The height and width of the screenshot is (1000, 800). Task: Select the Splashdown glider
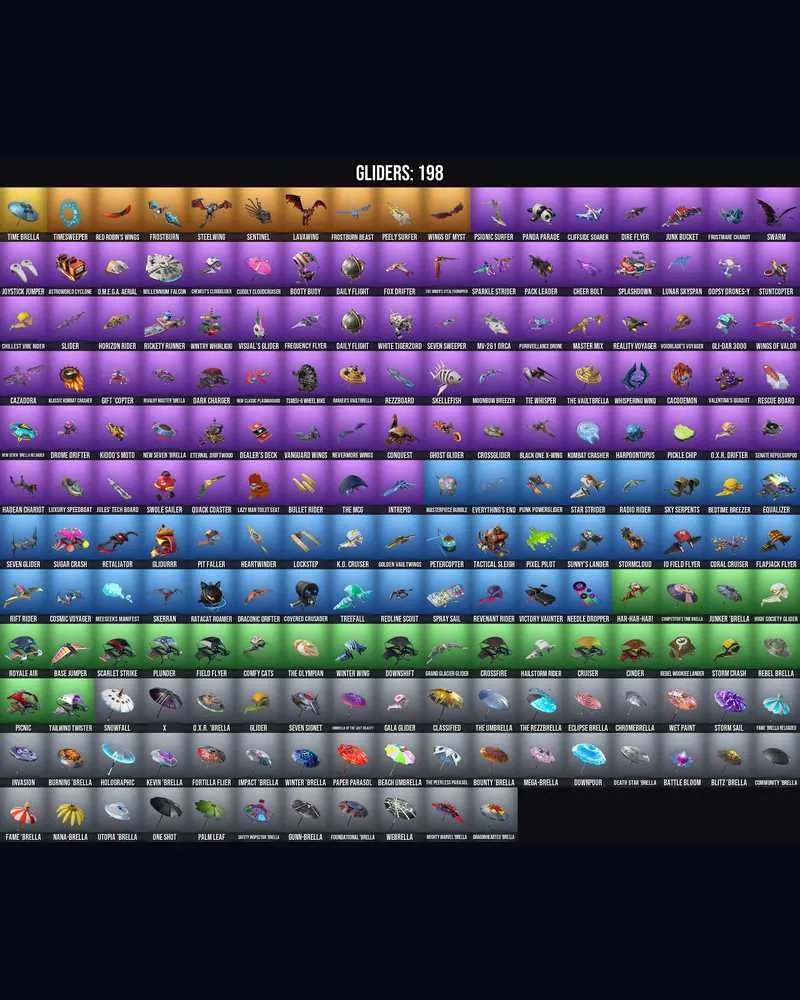(x=635, y=269)
